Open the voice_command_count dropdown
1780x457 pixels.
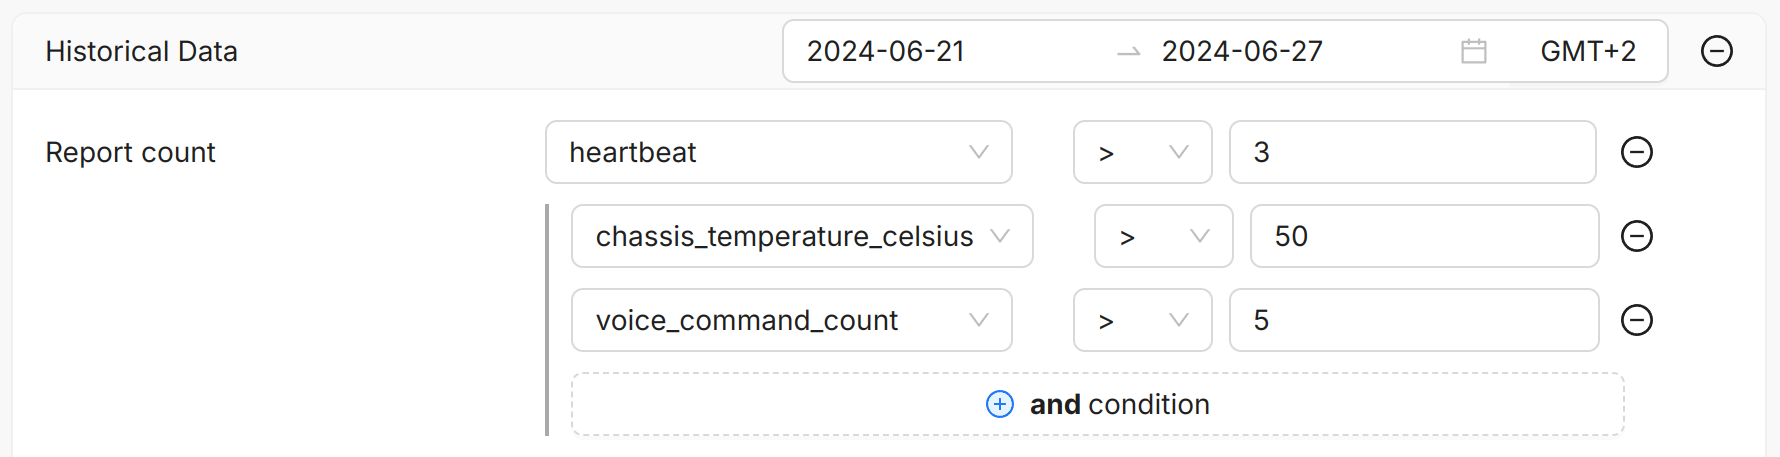791,320
